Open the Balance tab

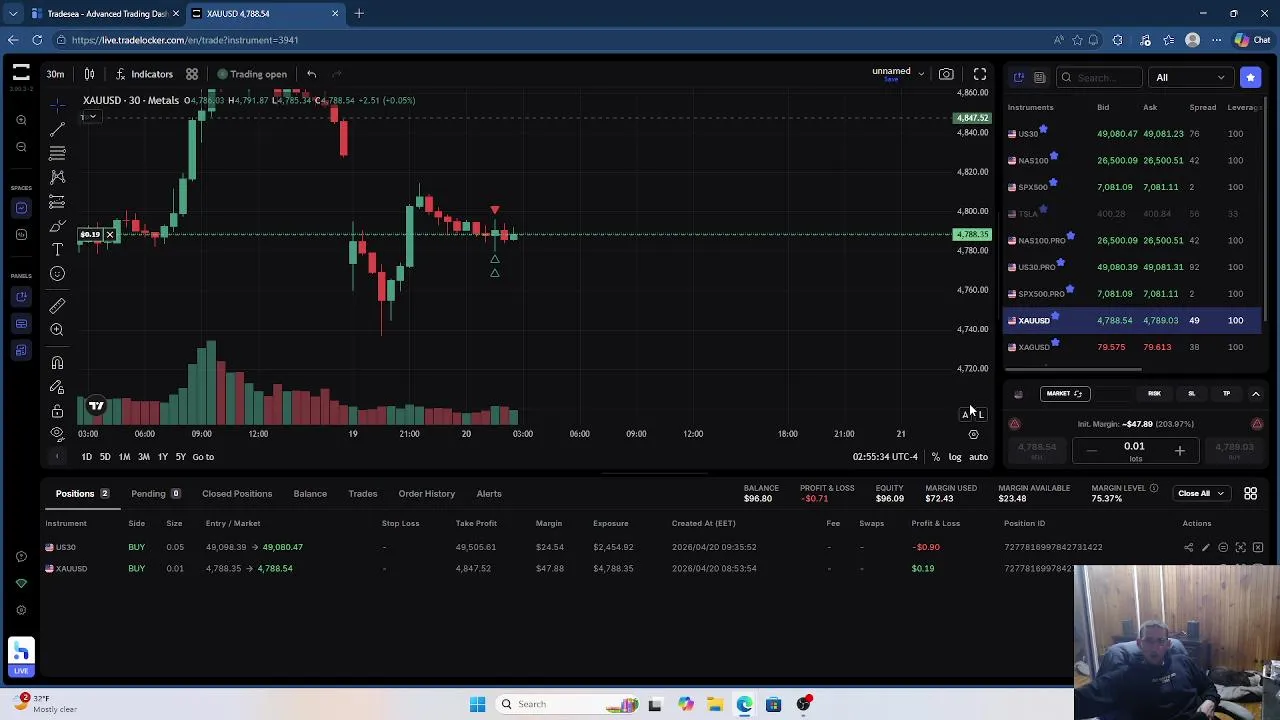pos(310,493)
